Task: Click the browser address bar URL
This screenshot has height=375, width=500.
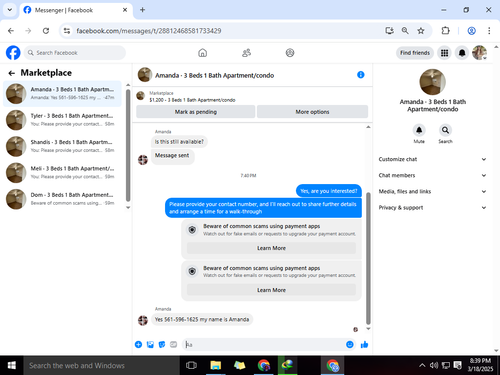Action: [x=149, y=31]
